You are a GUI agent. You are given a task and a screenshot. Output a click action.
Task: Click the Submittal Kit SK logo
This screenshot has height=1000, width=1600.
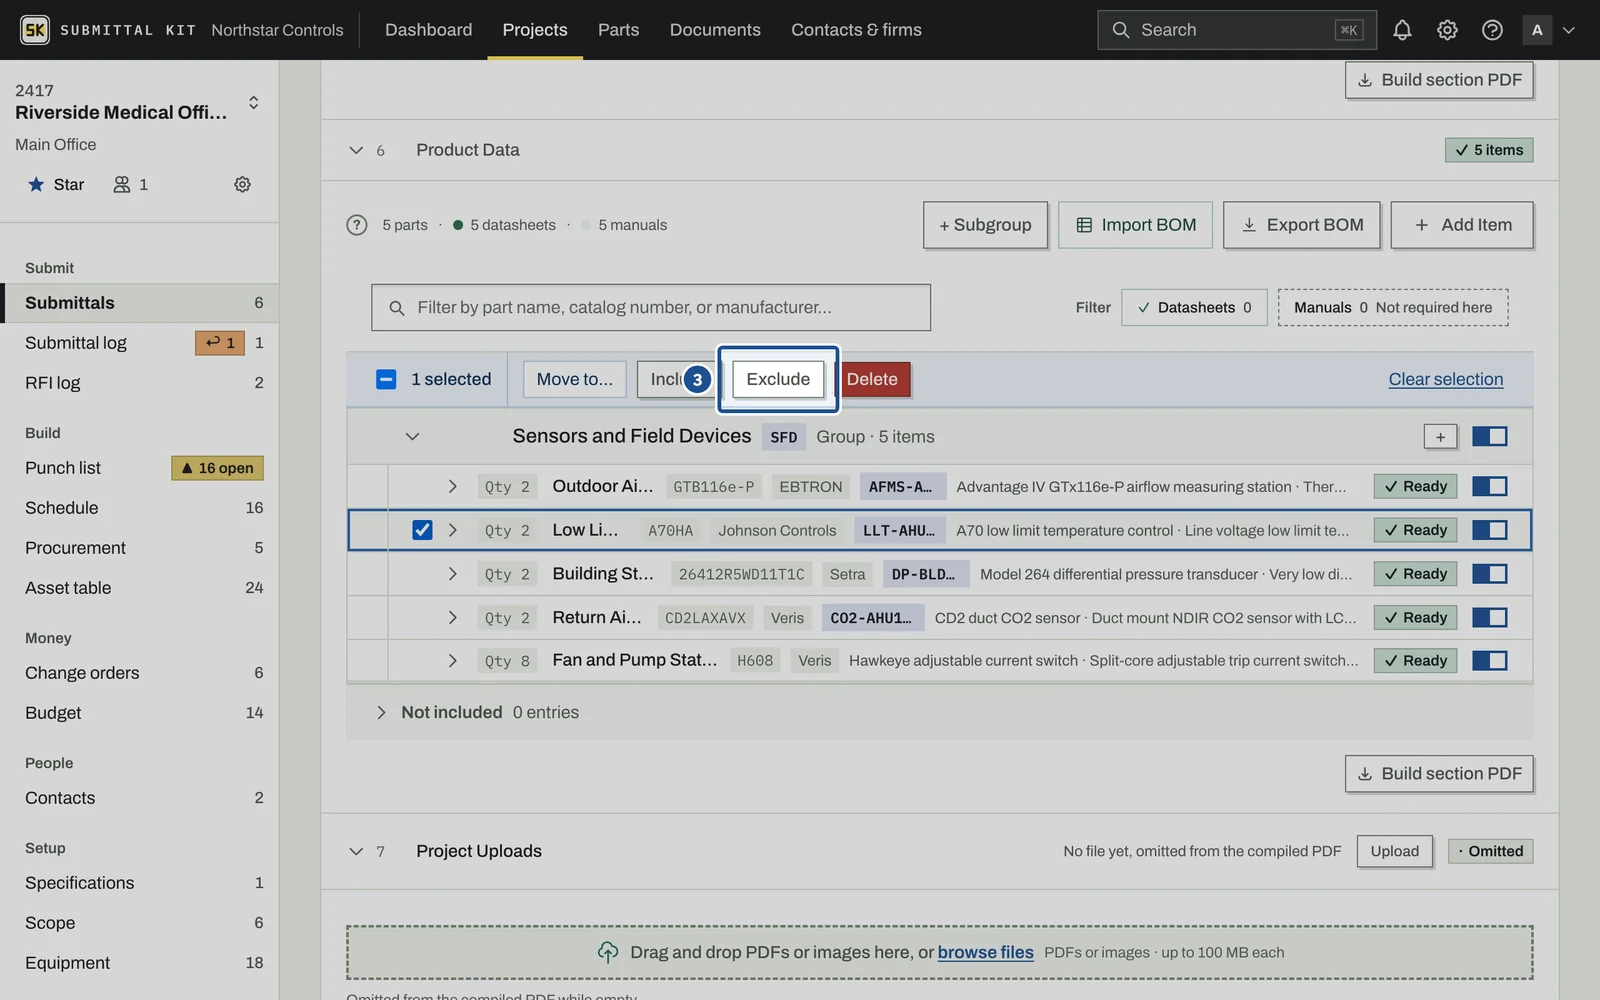(x=35, y=30)
